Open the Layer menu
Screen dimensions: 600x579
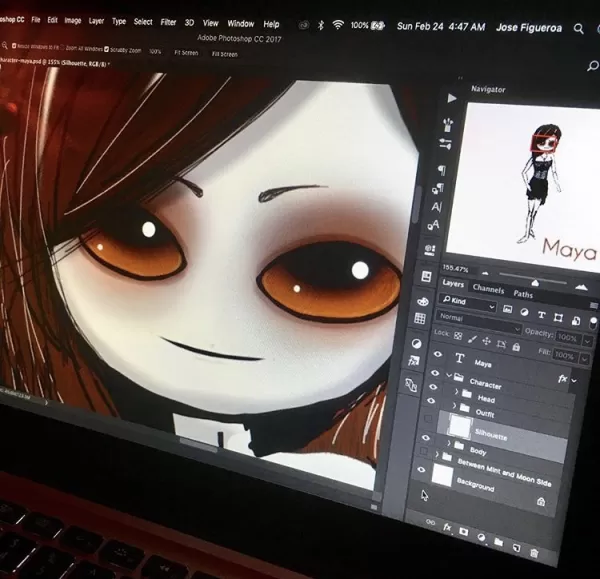(x=96, y=21)
